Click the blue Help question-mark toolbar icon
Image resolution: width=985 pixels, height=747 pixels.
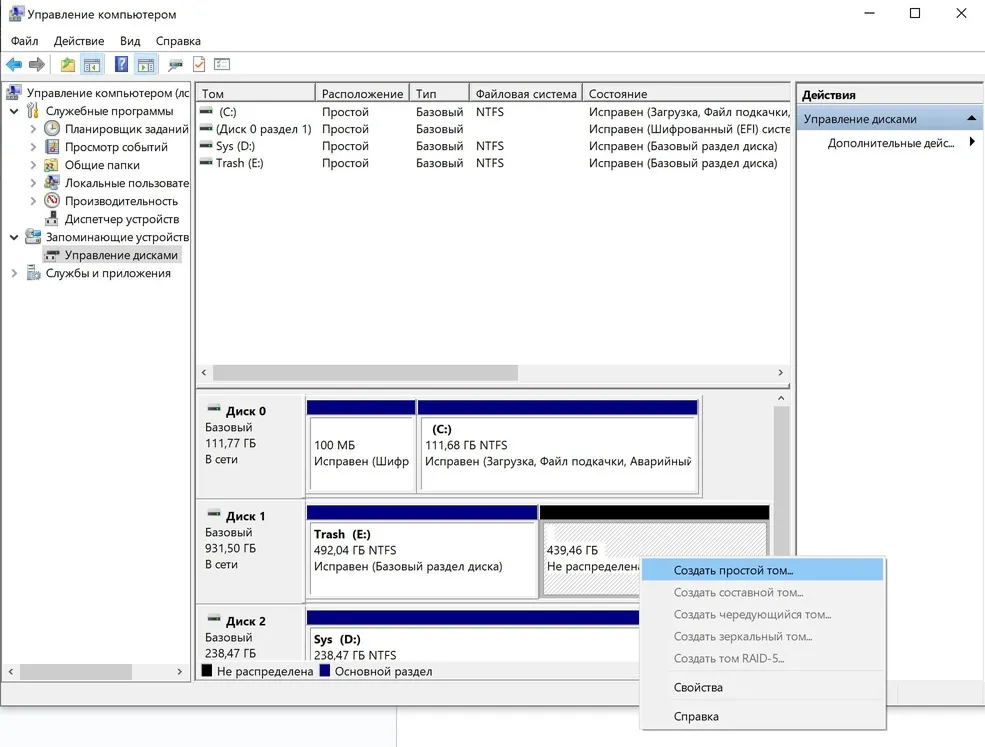(121, 64)
